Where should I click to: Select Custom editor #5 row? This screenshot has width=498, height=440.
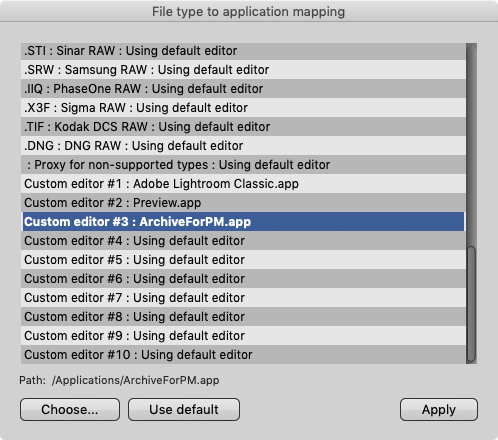(243, 260)
